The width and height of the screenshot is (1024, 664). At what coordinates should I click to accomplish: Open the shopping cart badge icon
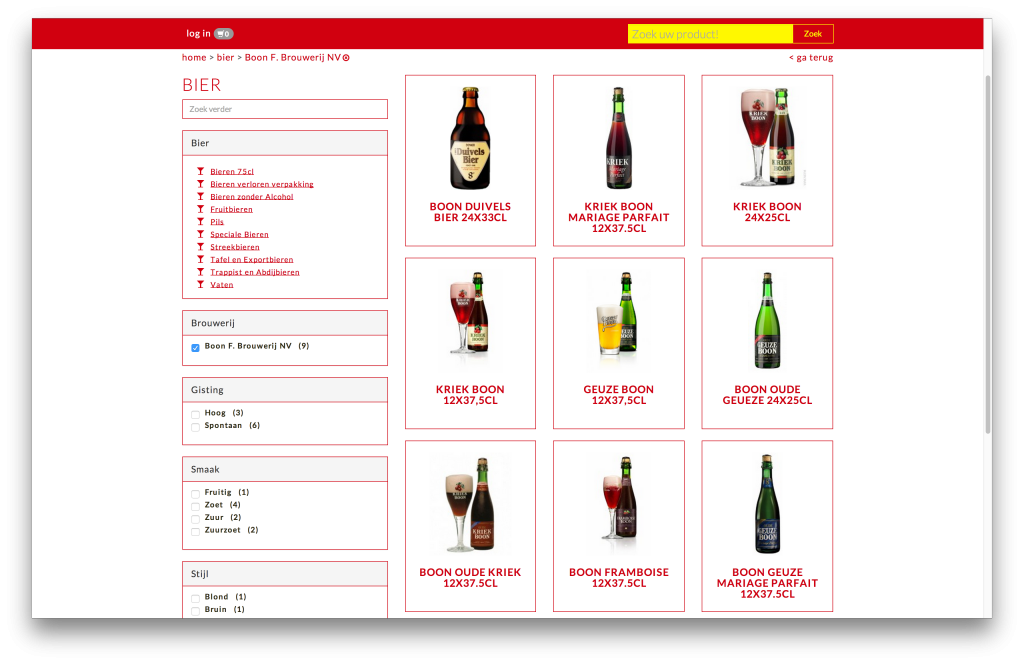(x=223, y=34)
